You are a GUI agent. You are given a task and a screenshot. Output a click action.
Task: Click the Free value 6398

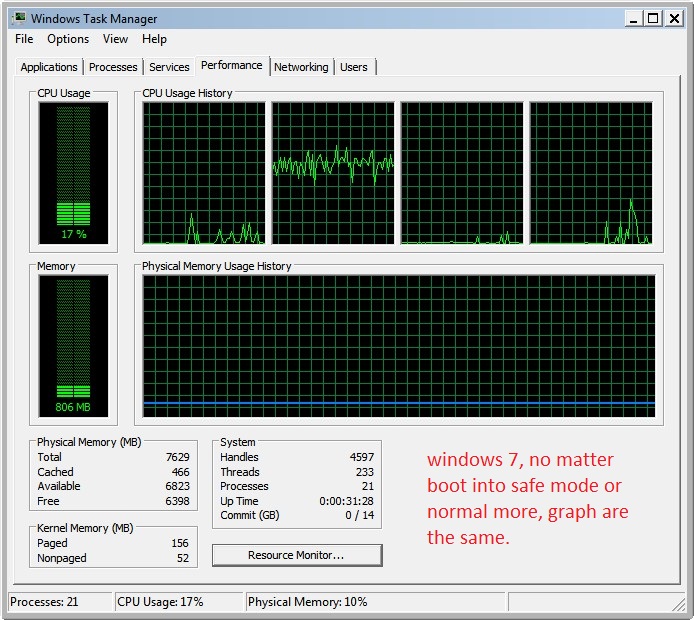177,501
